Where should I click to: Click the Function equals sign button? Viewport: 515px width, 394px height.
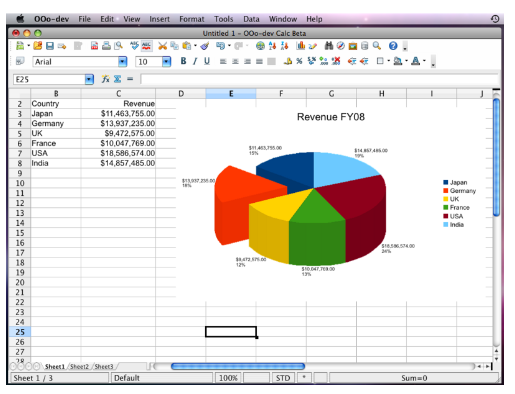click(x=130, y=79)
